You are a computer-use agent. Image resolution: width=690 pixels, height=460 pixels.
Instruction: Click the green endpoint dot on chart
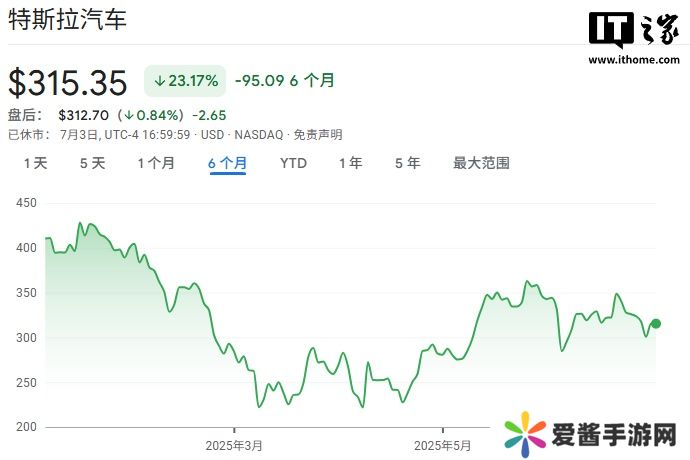click(656, 323)
